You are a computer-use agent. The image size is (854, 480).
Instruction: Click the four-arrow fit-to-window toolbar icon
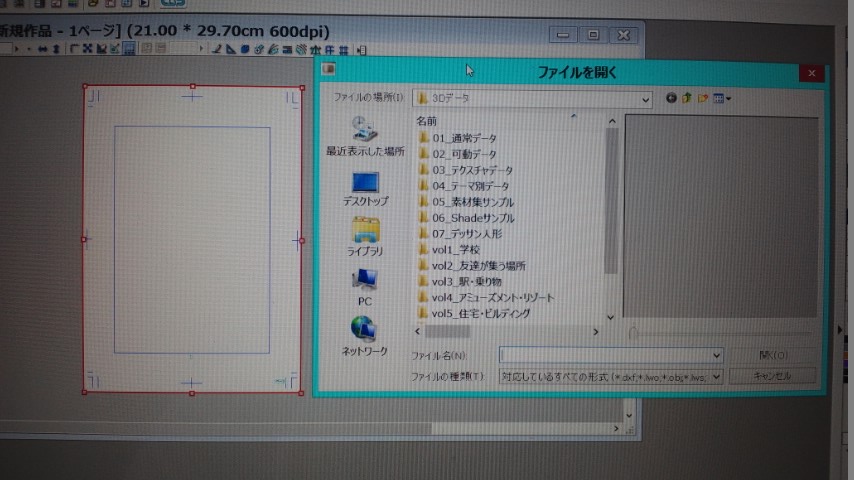87,49
